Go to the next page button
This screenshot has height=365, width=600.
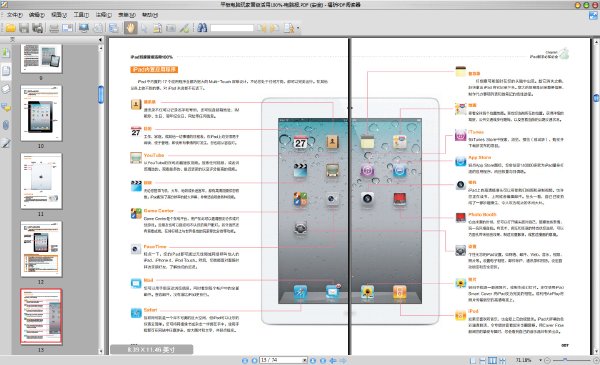click(313, 360)
